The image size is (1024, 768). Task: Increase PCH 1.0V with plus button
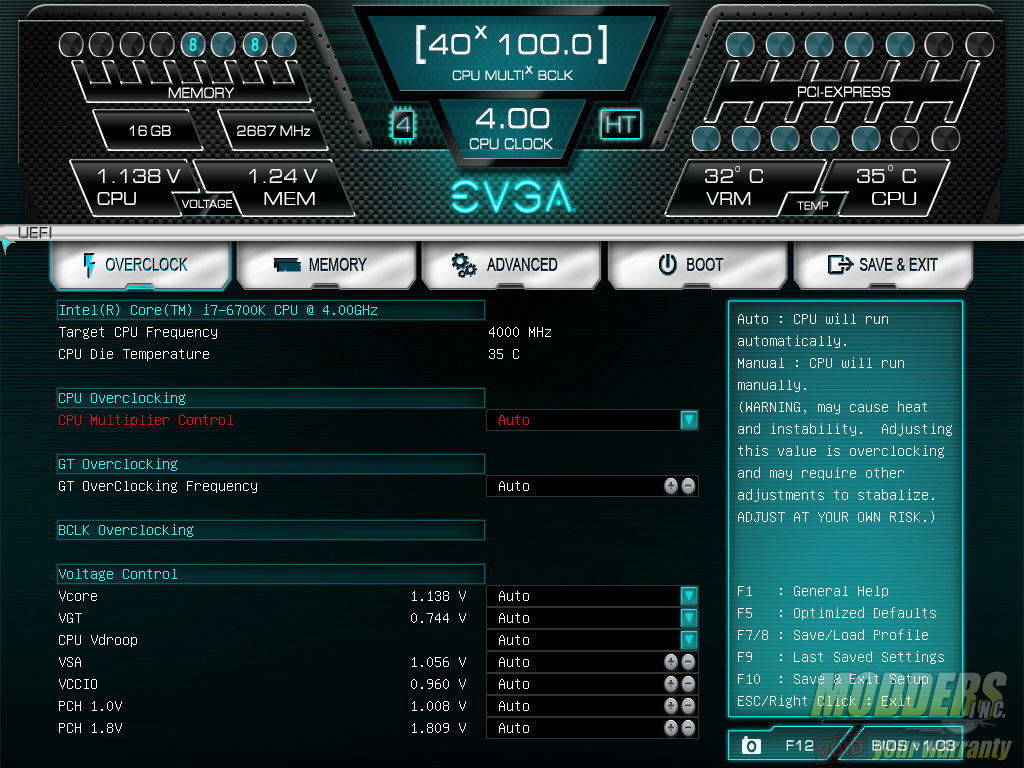[x=671, y=706]
